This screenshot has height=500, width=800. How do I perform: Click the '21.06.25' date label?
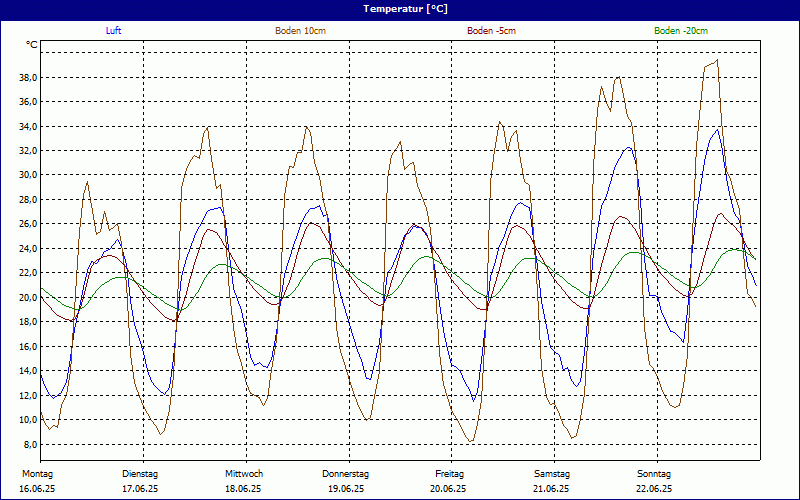pos(551,489)
